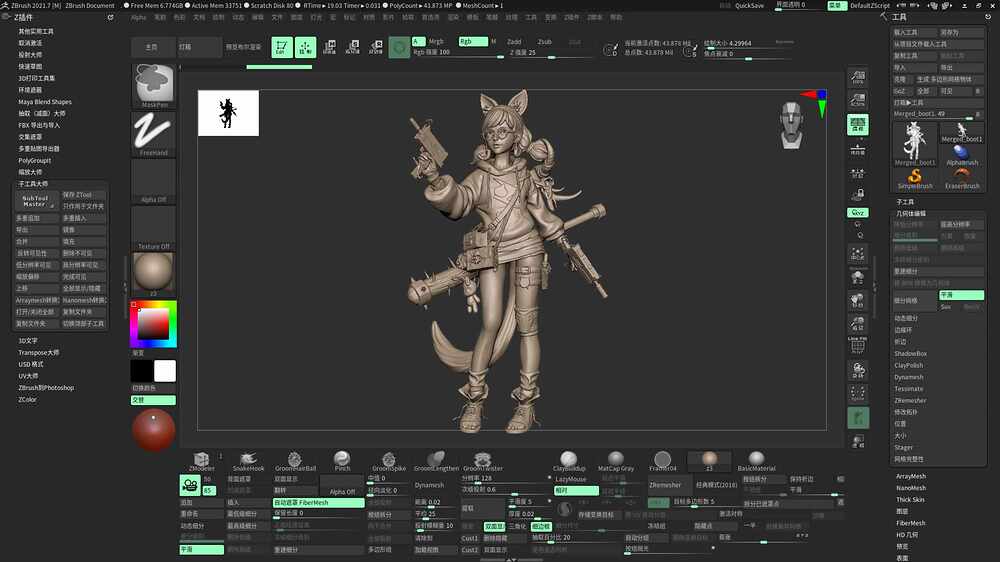Toggle the A channel button

418,41
